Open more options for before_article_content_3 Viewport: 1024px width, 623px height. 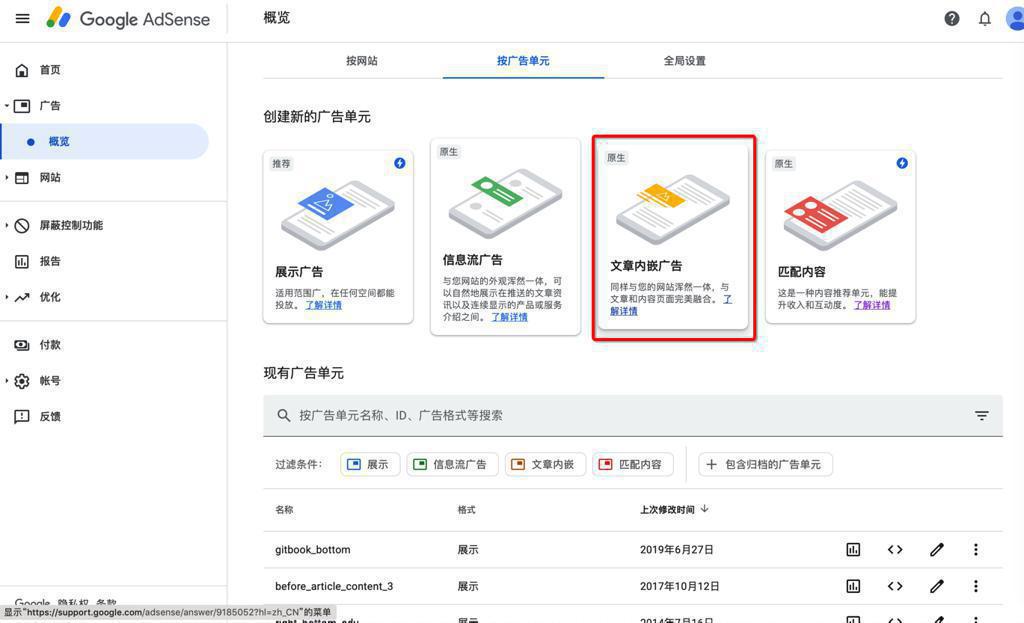click(976, 586)
